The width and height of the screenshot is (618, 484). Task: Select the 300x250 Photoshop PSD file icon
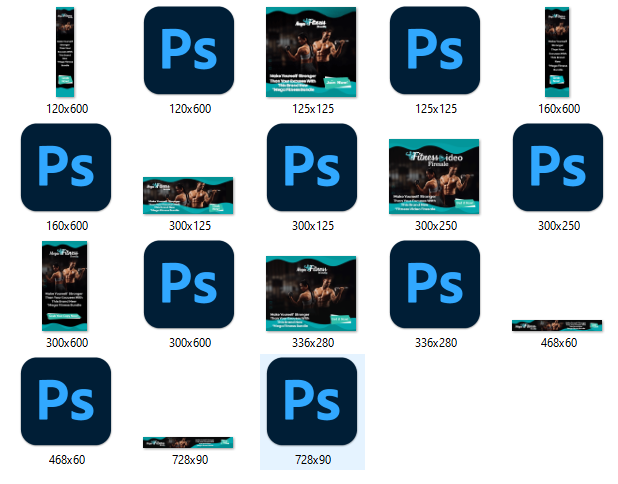point(558,168)
